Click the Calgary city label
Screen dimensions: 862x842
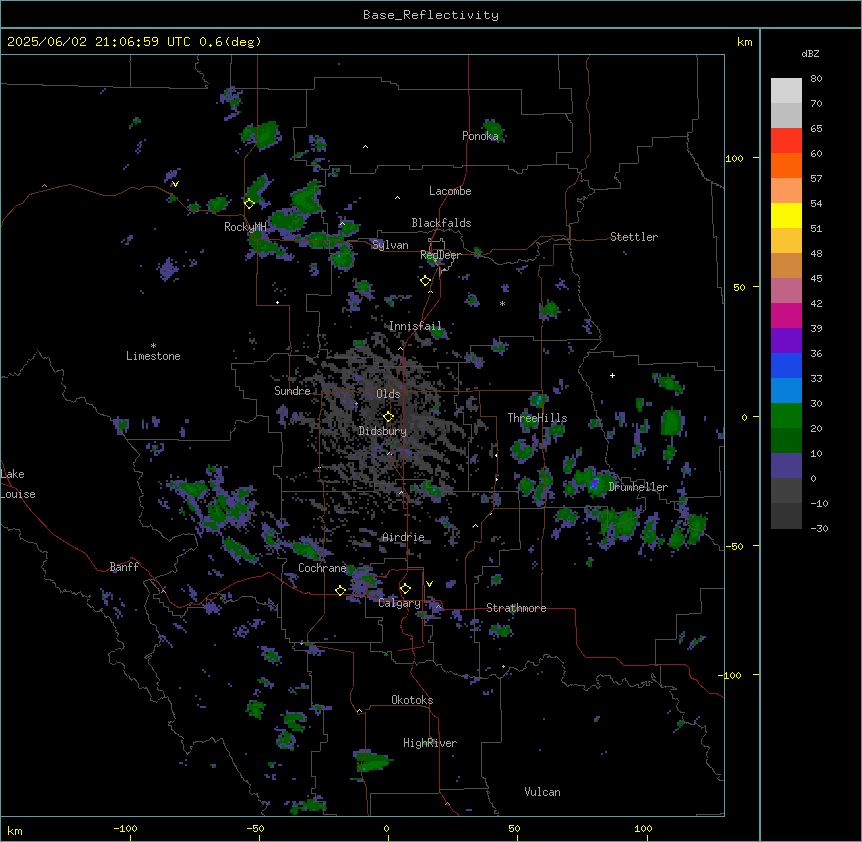click(399, 603)
